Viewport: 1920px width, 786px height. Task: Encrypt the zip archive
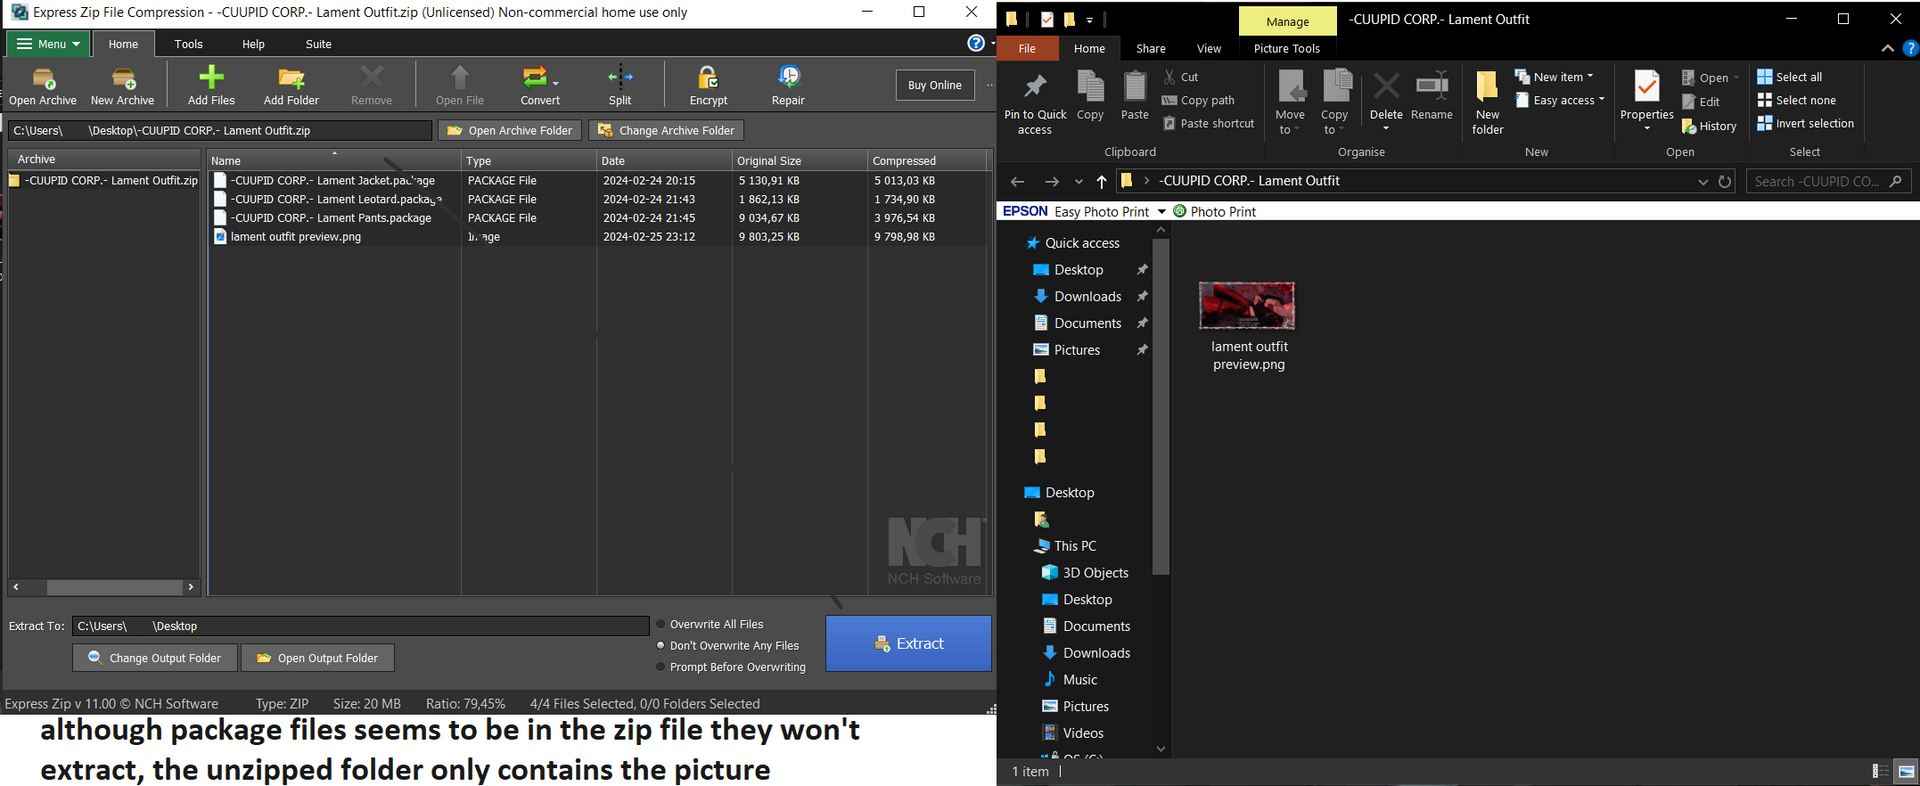pyautogui.click(x=708, y=86)
